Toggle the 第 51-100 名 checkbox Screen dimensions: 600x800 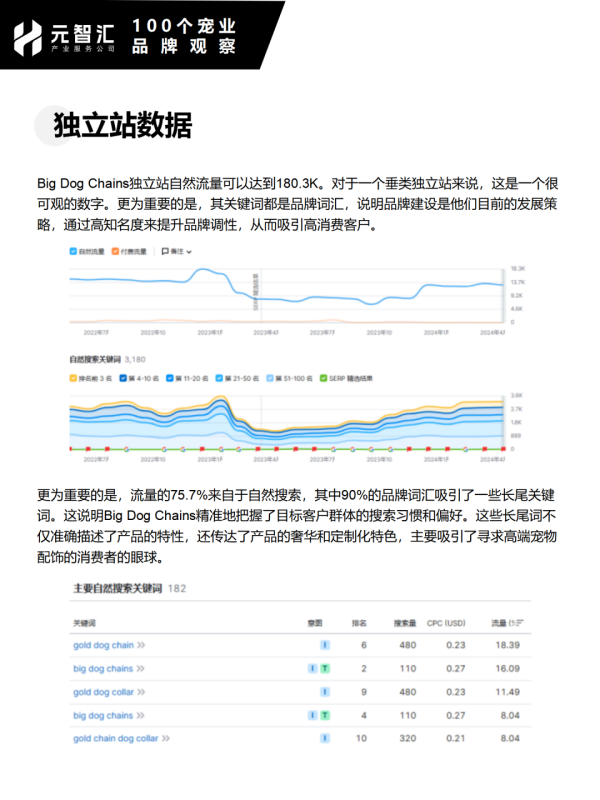coord(270,378)
